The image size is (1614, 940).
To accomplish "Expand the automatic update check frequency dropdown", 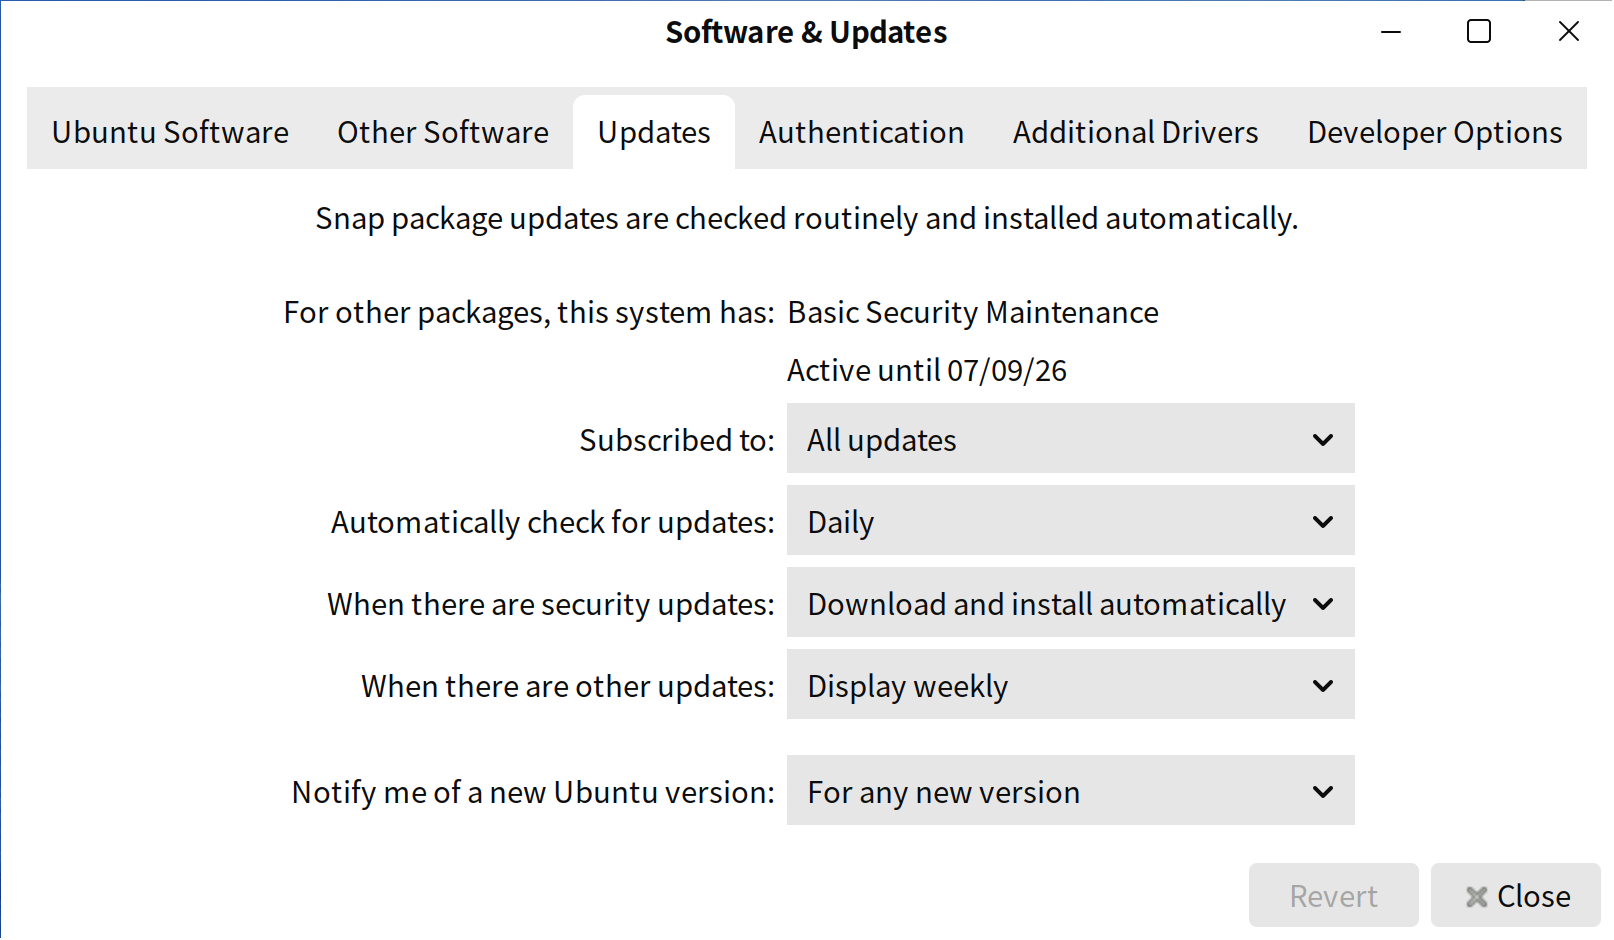I will coord(1069,521).
